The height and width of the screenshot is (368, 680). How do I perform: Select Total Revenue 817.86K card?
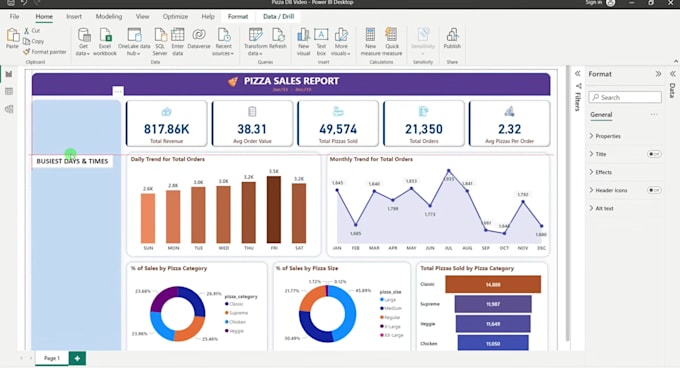[167, 124]
